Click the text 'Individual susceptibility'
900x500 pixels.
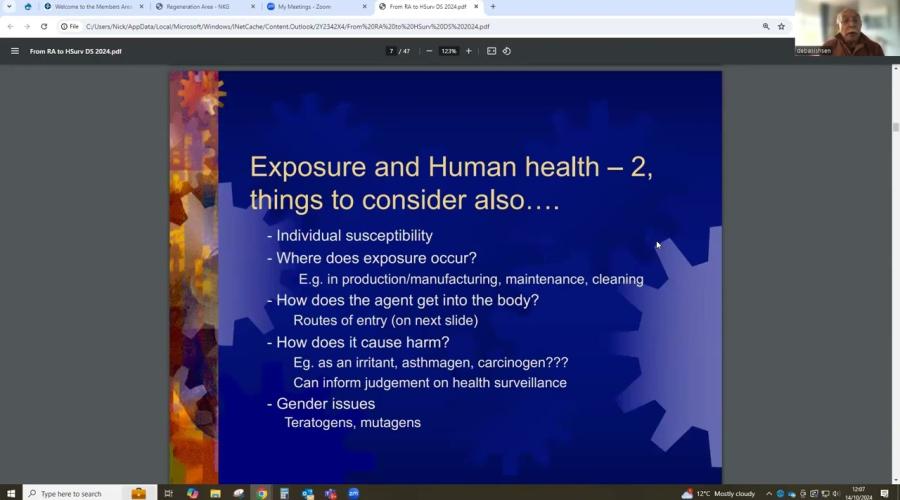355,235
